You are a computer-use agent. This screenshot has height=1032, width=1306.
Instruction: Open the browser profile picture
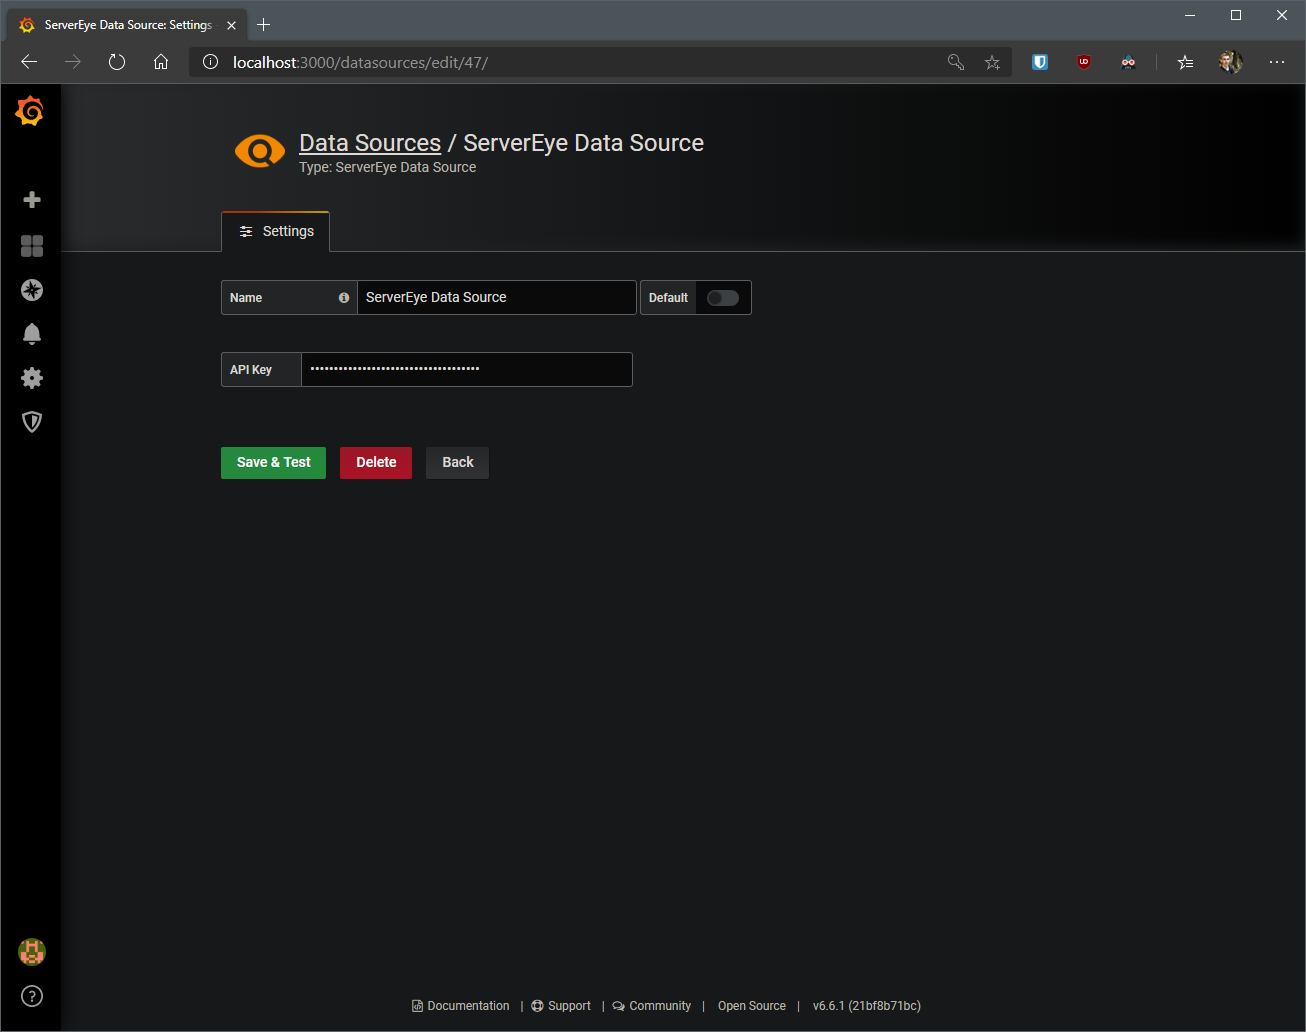(1231, 62)
